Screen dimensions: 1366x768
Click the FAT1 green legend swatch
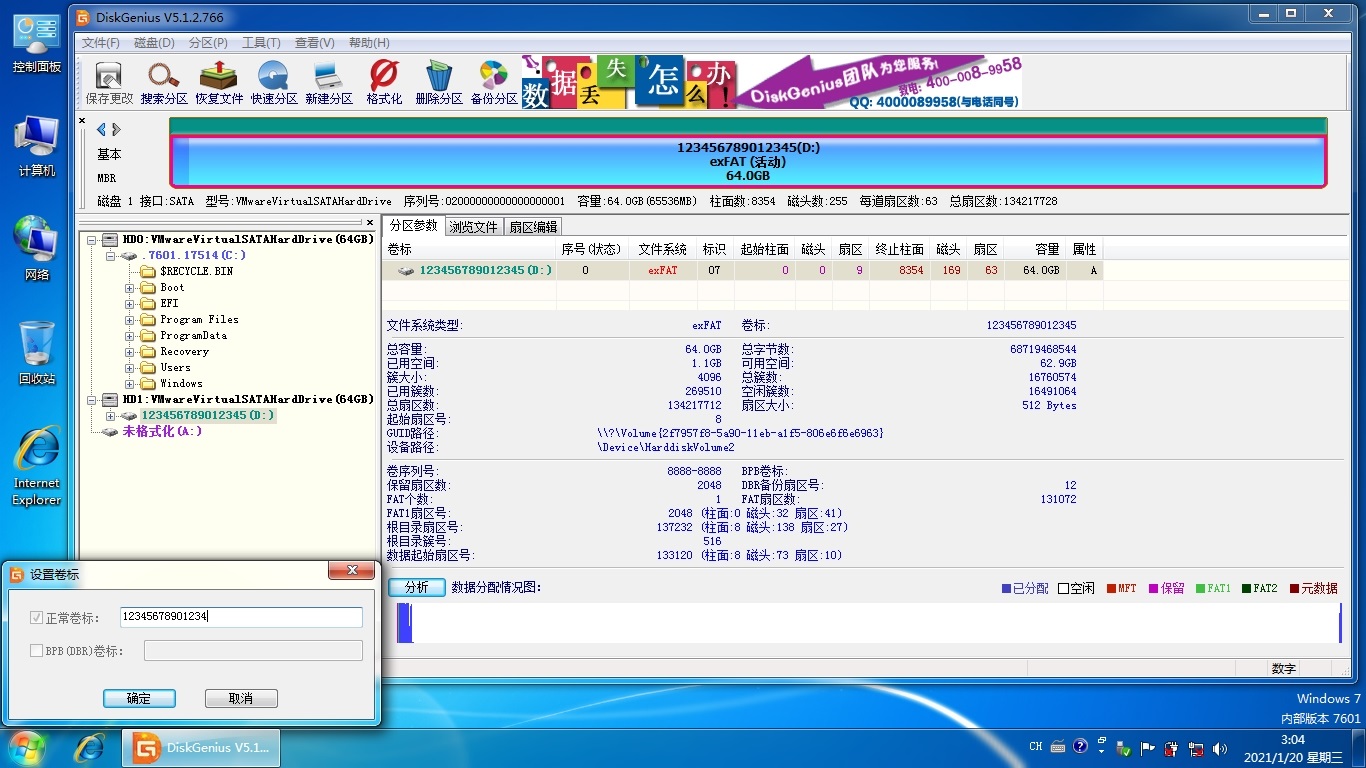[1201, 589]
